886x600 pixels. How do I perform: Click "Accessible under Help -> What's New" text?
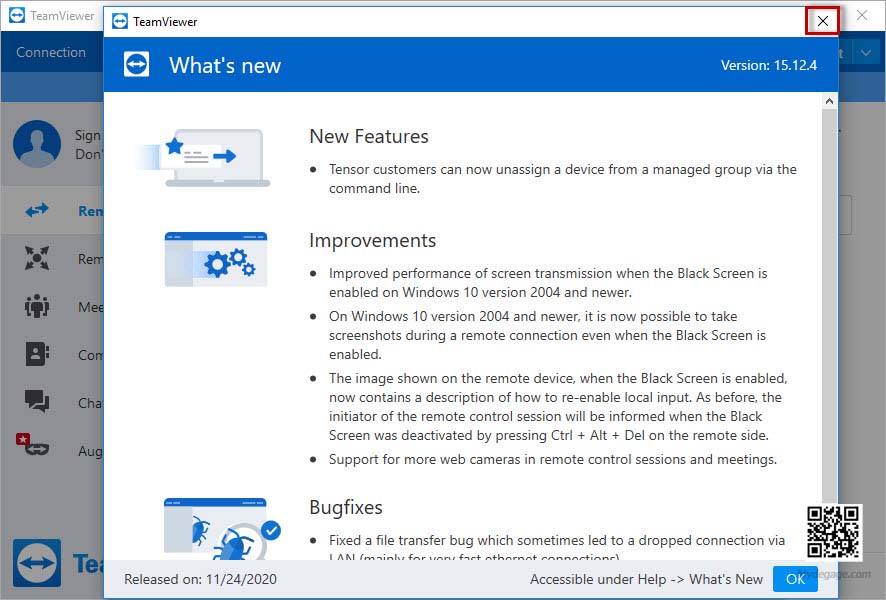pyautogui.click(x=646, y=579)
